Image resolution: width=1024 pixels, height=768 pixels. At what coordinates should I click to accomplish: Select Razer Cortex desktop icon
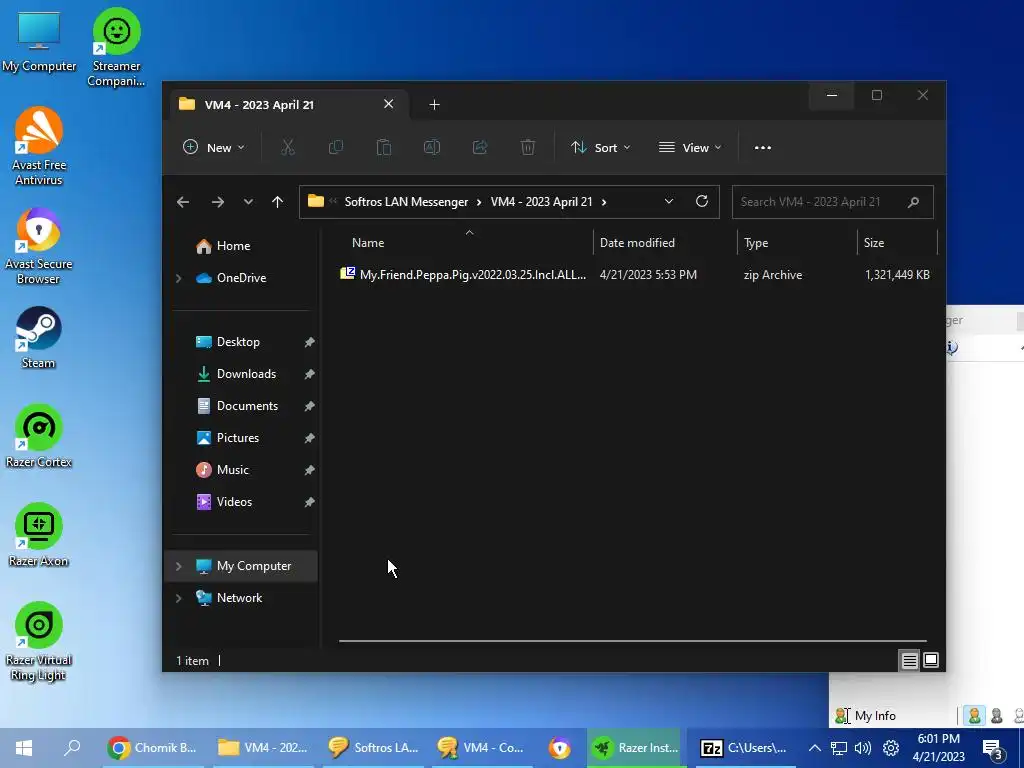tap(39, 436)
